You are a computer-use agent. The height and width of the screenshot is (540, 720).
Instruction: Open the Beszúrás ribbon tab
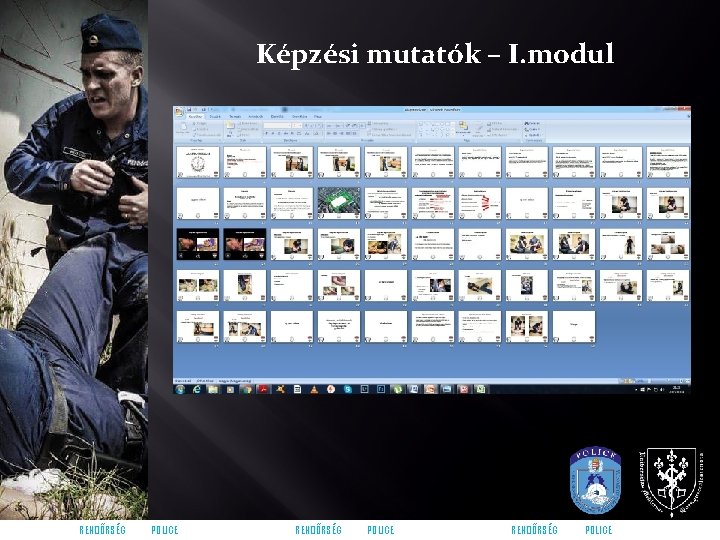tap(215, 117)
